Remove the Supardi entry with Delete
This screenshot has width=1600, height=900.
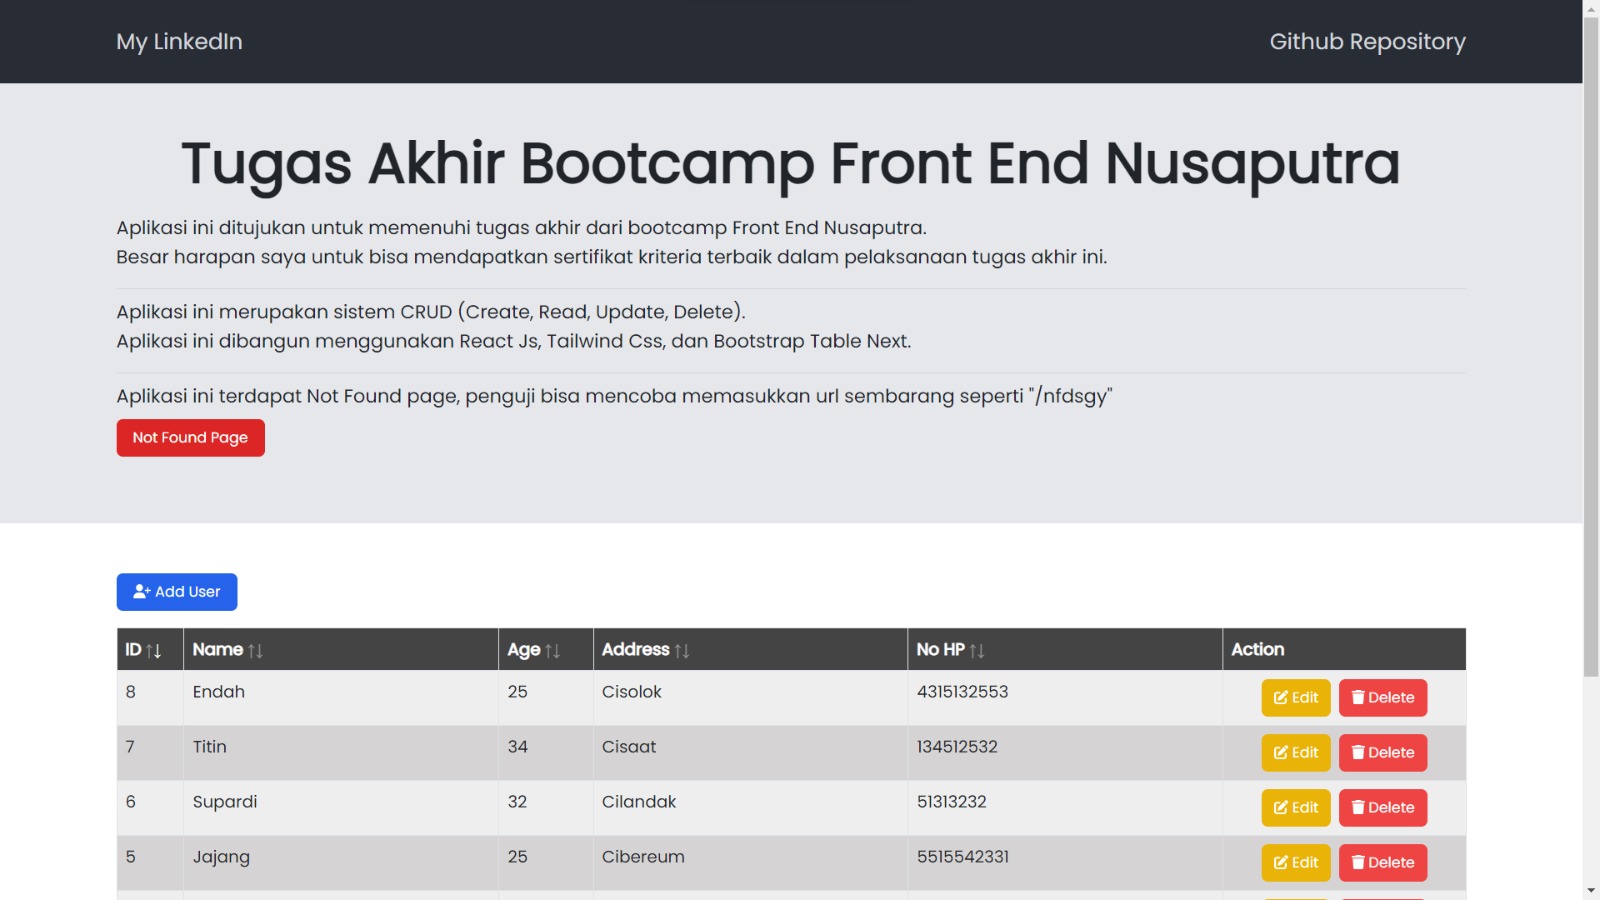(1383, 808)
